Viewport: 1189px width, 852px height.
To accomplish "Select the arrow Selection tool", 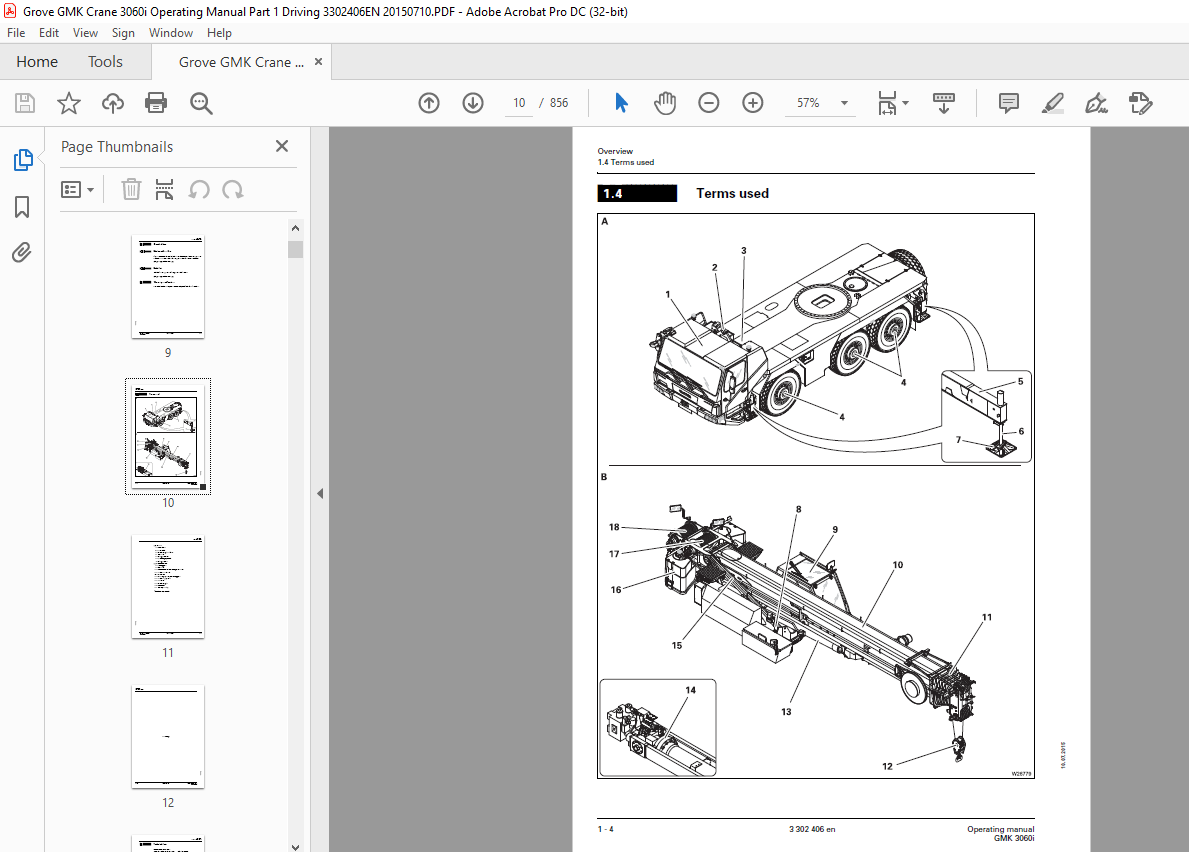I will point(621,102).
